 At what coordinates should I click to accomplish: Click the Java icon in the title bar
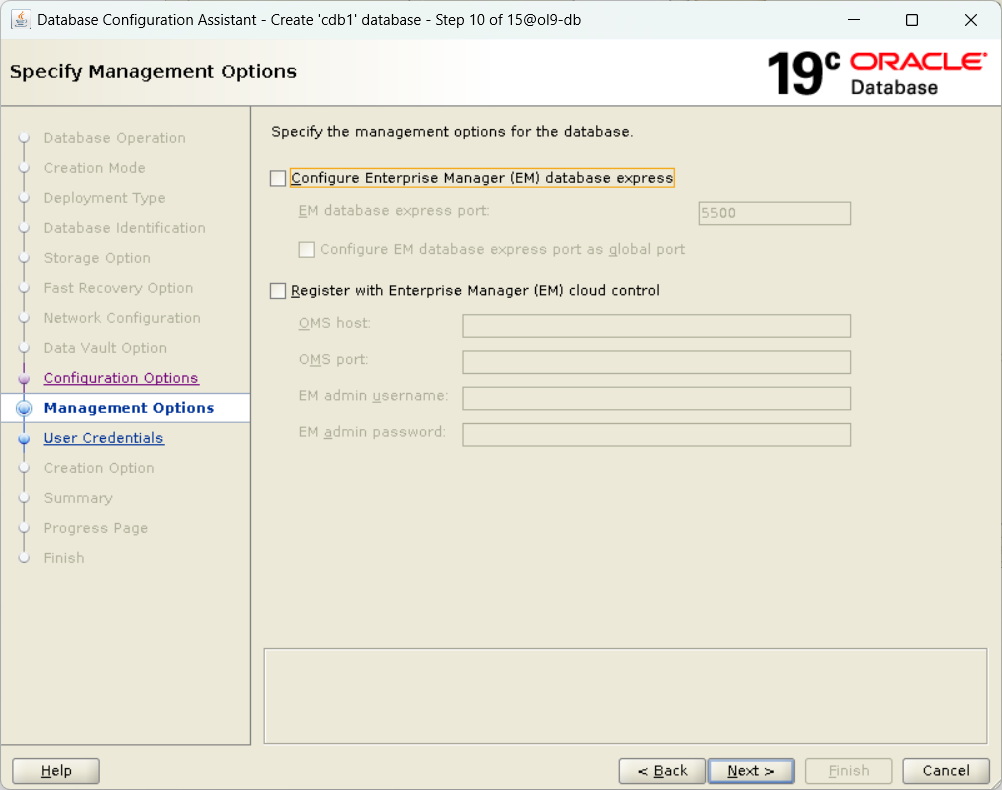(20, 20)
